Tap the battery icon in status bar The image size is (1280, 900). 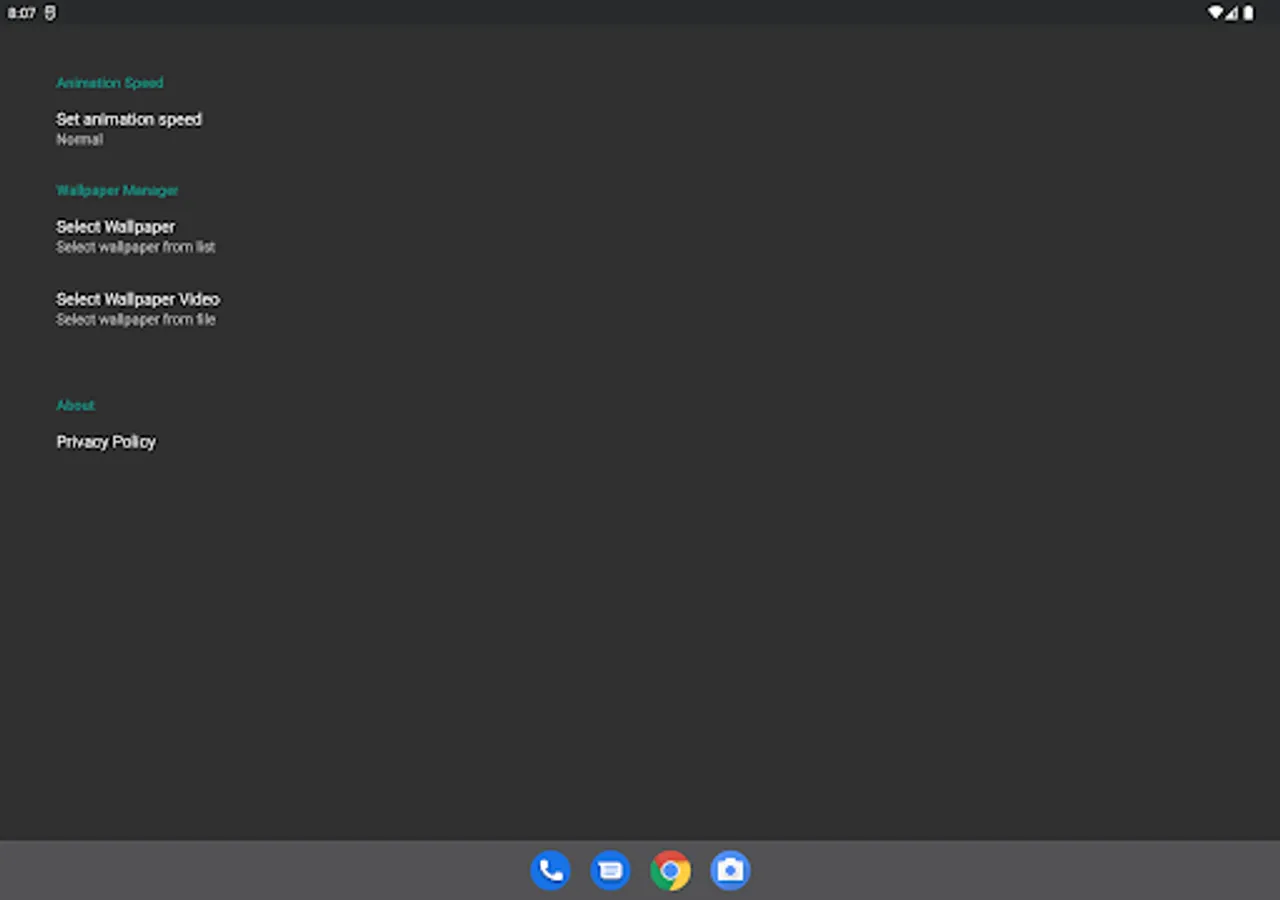[1248, 13]
